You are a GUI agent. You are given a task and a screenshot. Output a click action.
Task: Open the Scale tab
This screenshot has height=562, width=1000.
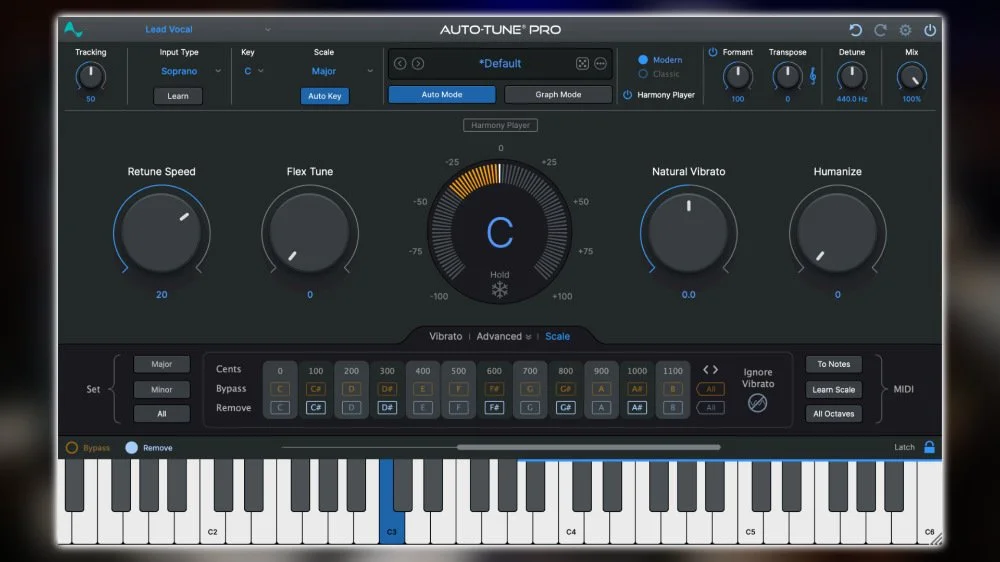557,336
